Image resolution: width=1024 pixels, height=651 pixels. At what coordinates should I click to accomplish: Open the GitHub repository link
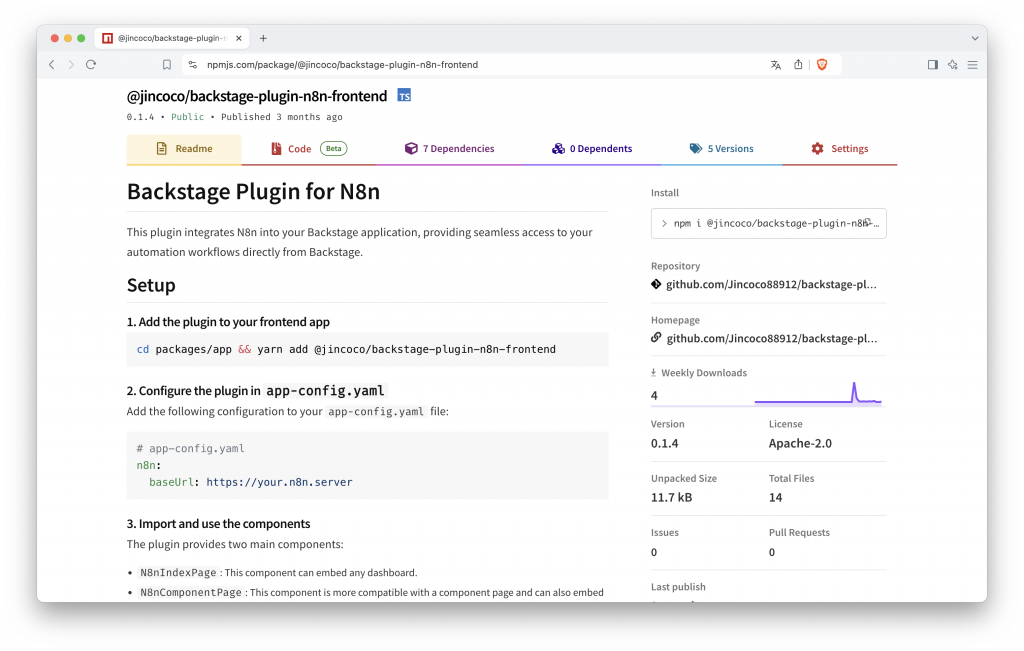pos(771,284)
